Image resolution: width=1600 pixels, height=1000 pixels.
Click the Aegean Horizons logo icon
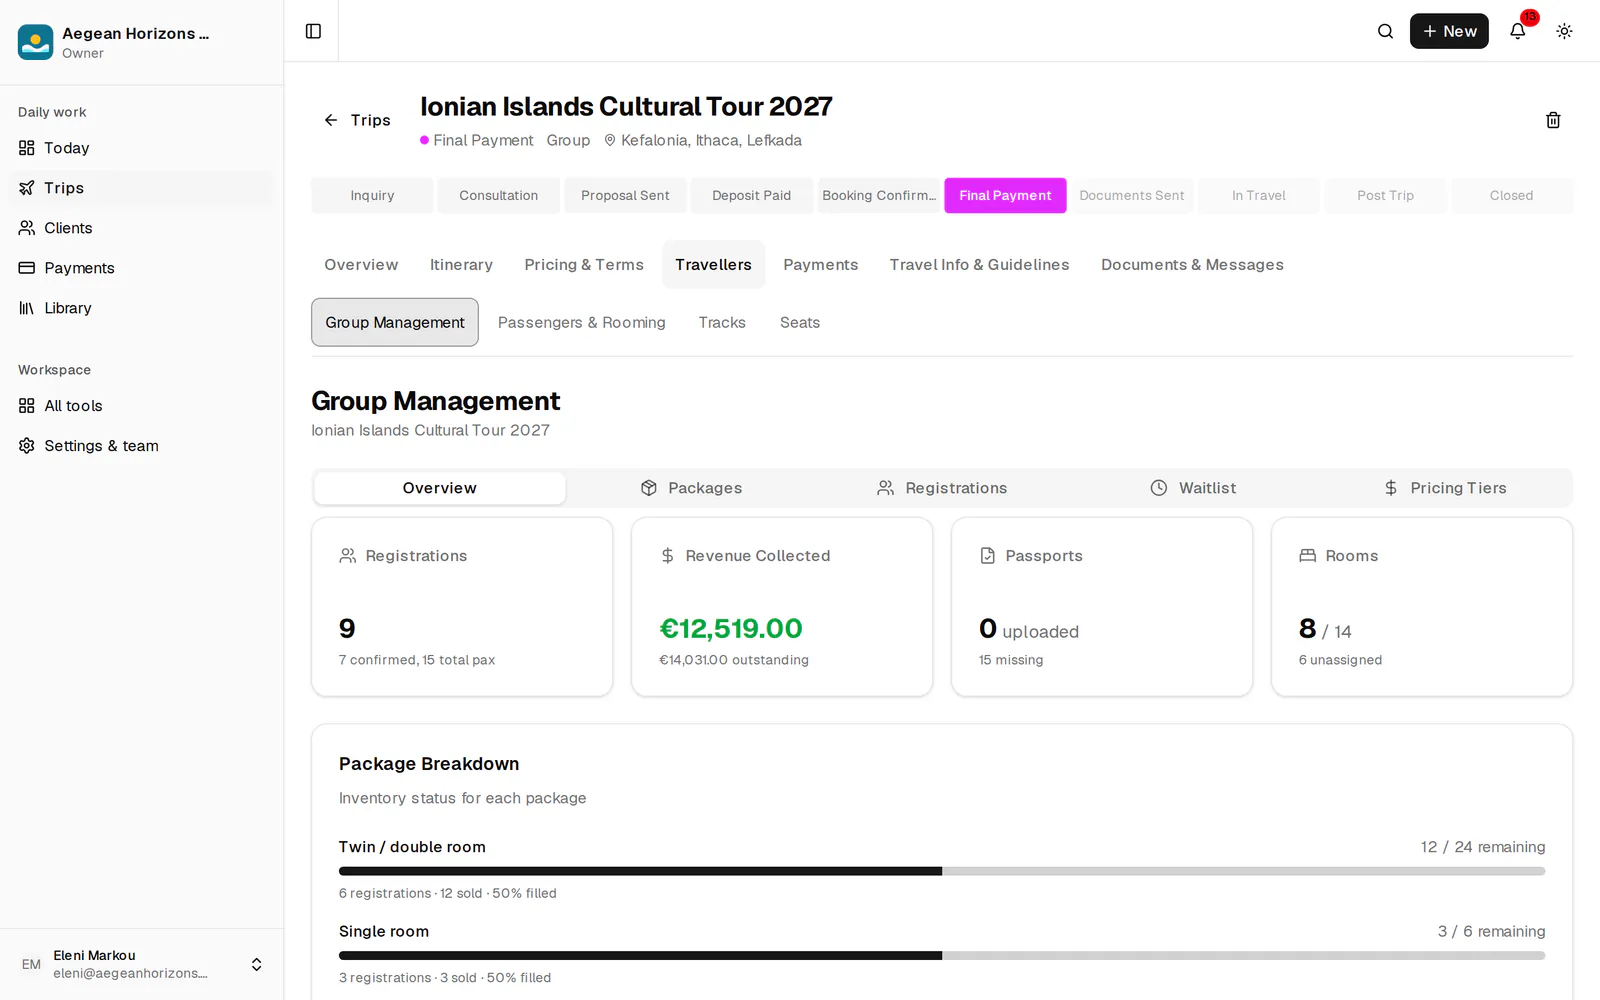tap(36, 42)
